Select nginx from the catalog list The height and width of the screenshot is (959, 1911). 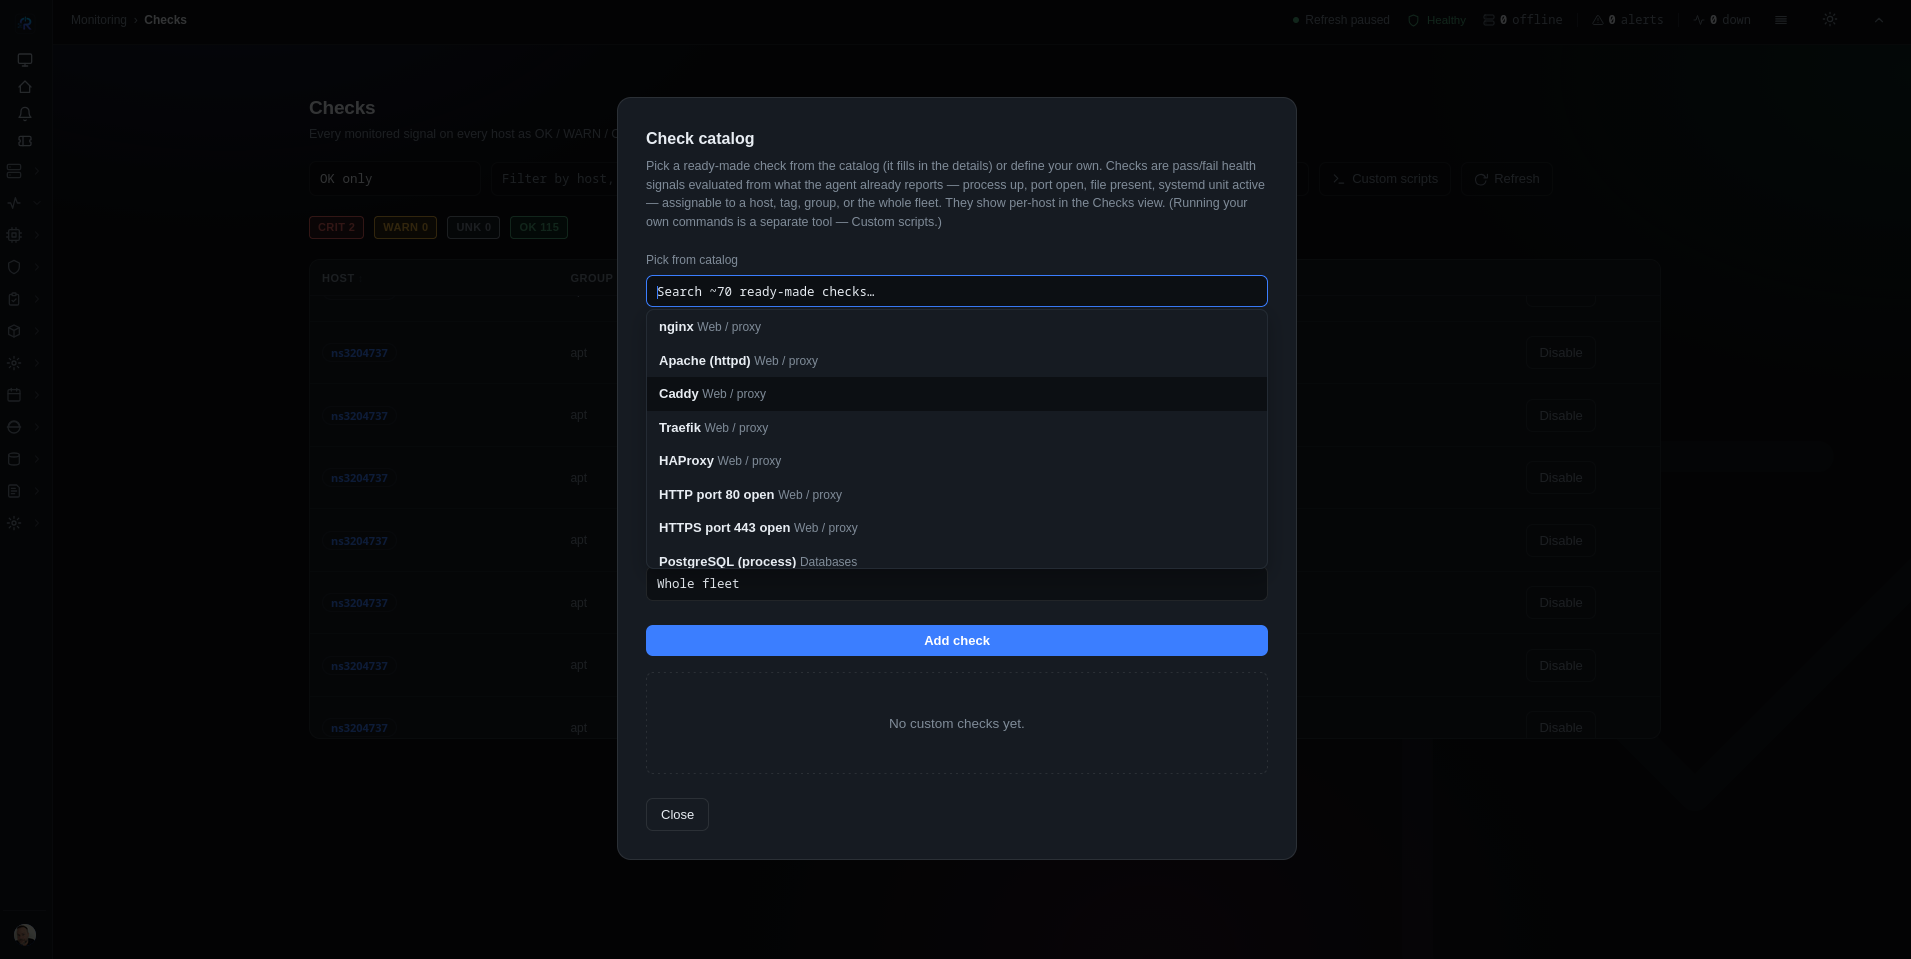[x=957, y=327]
